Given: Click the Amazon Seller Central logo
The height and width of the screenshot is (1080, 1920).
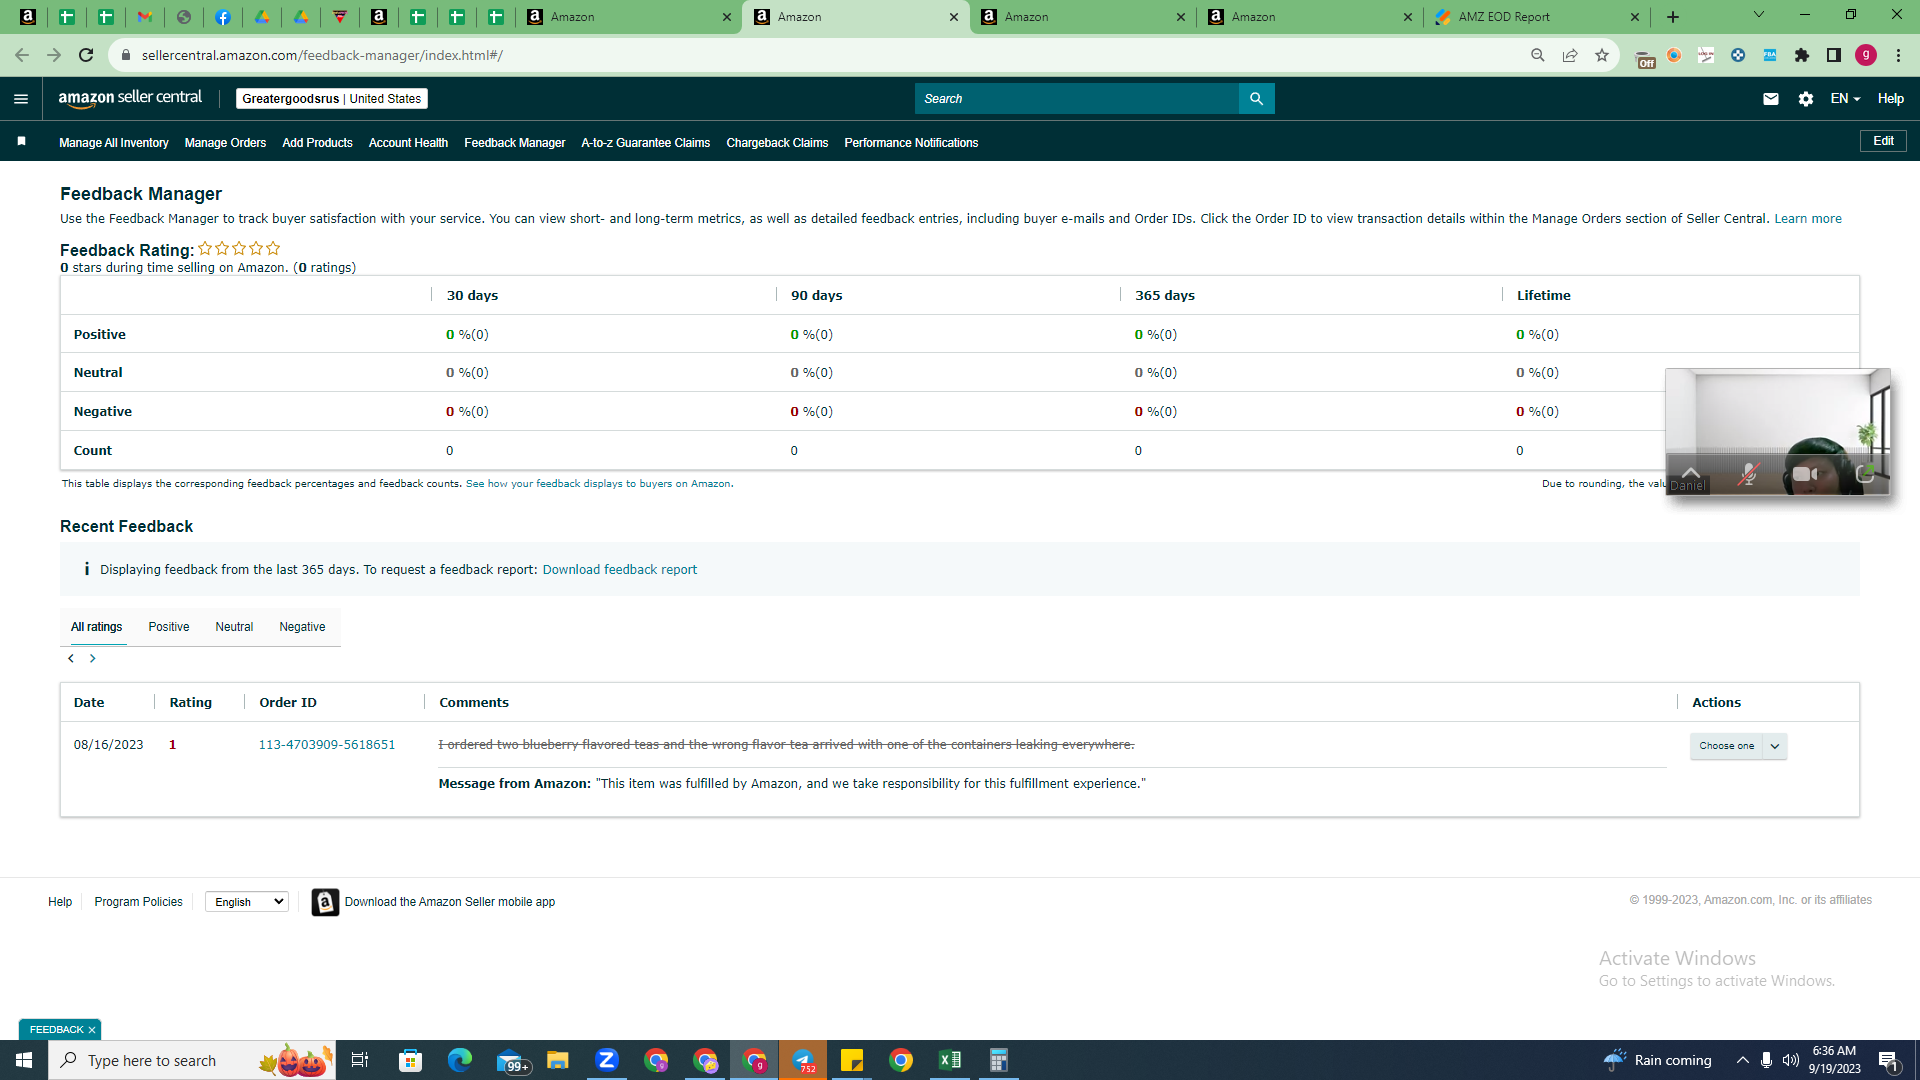Looking at the screenshot, I should [x=130, y=98].
